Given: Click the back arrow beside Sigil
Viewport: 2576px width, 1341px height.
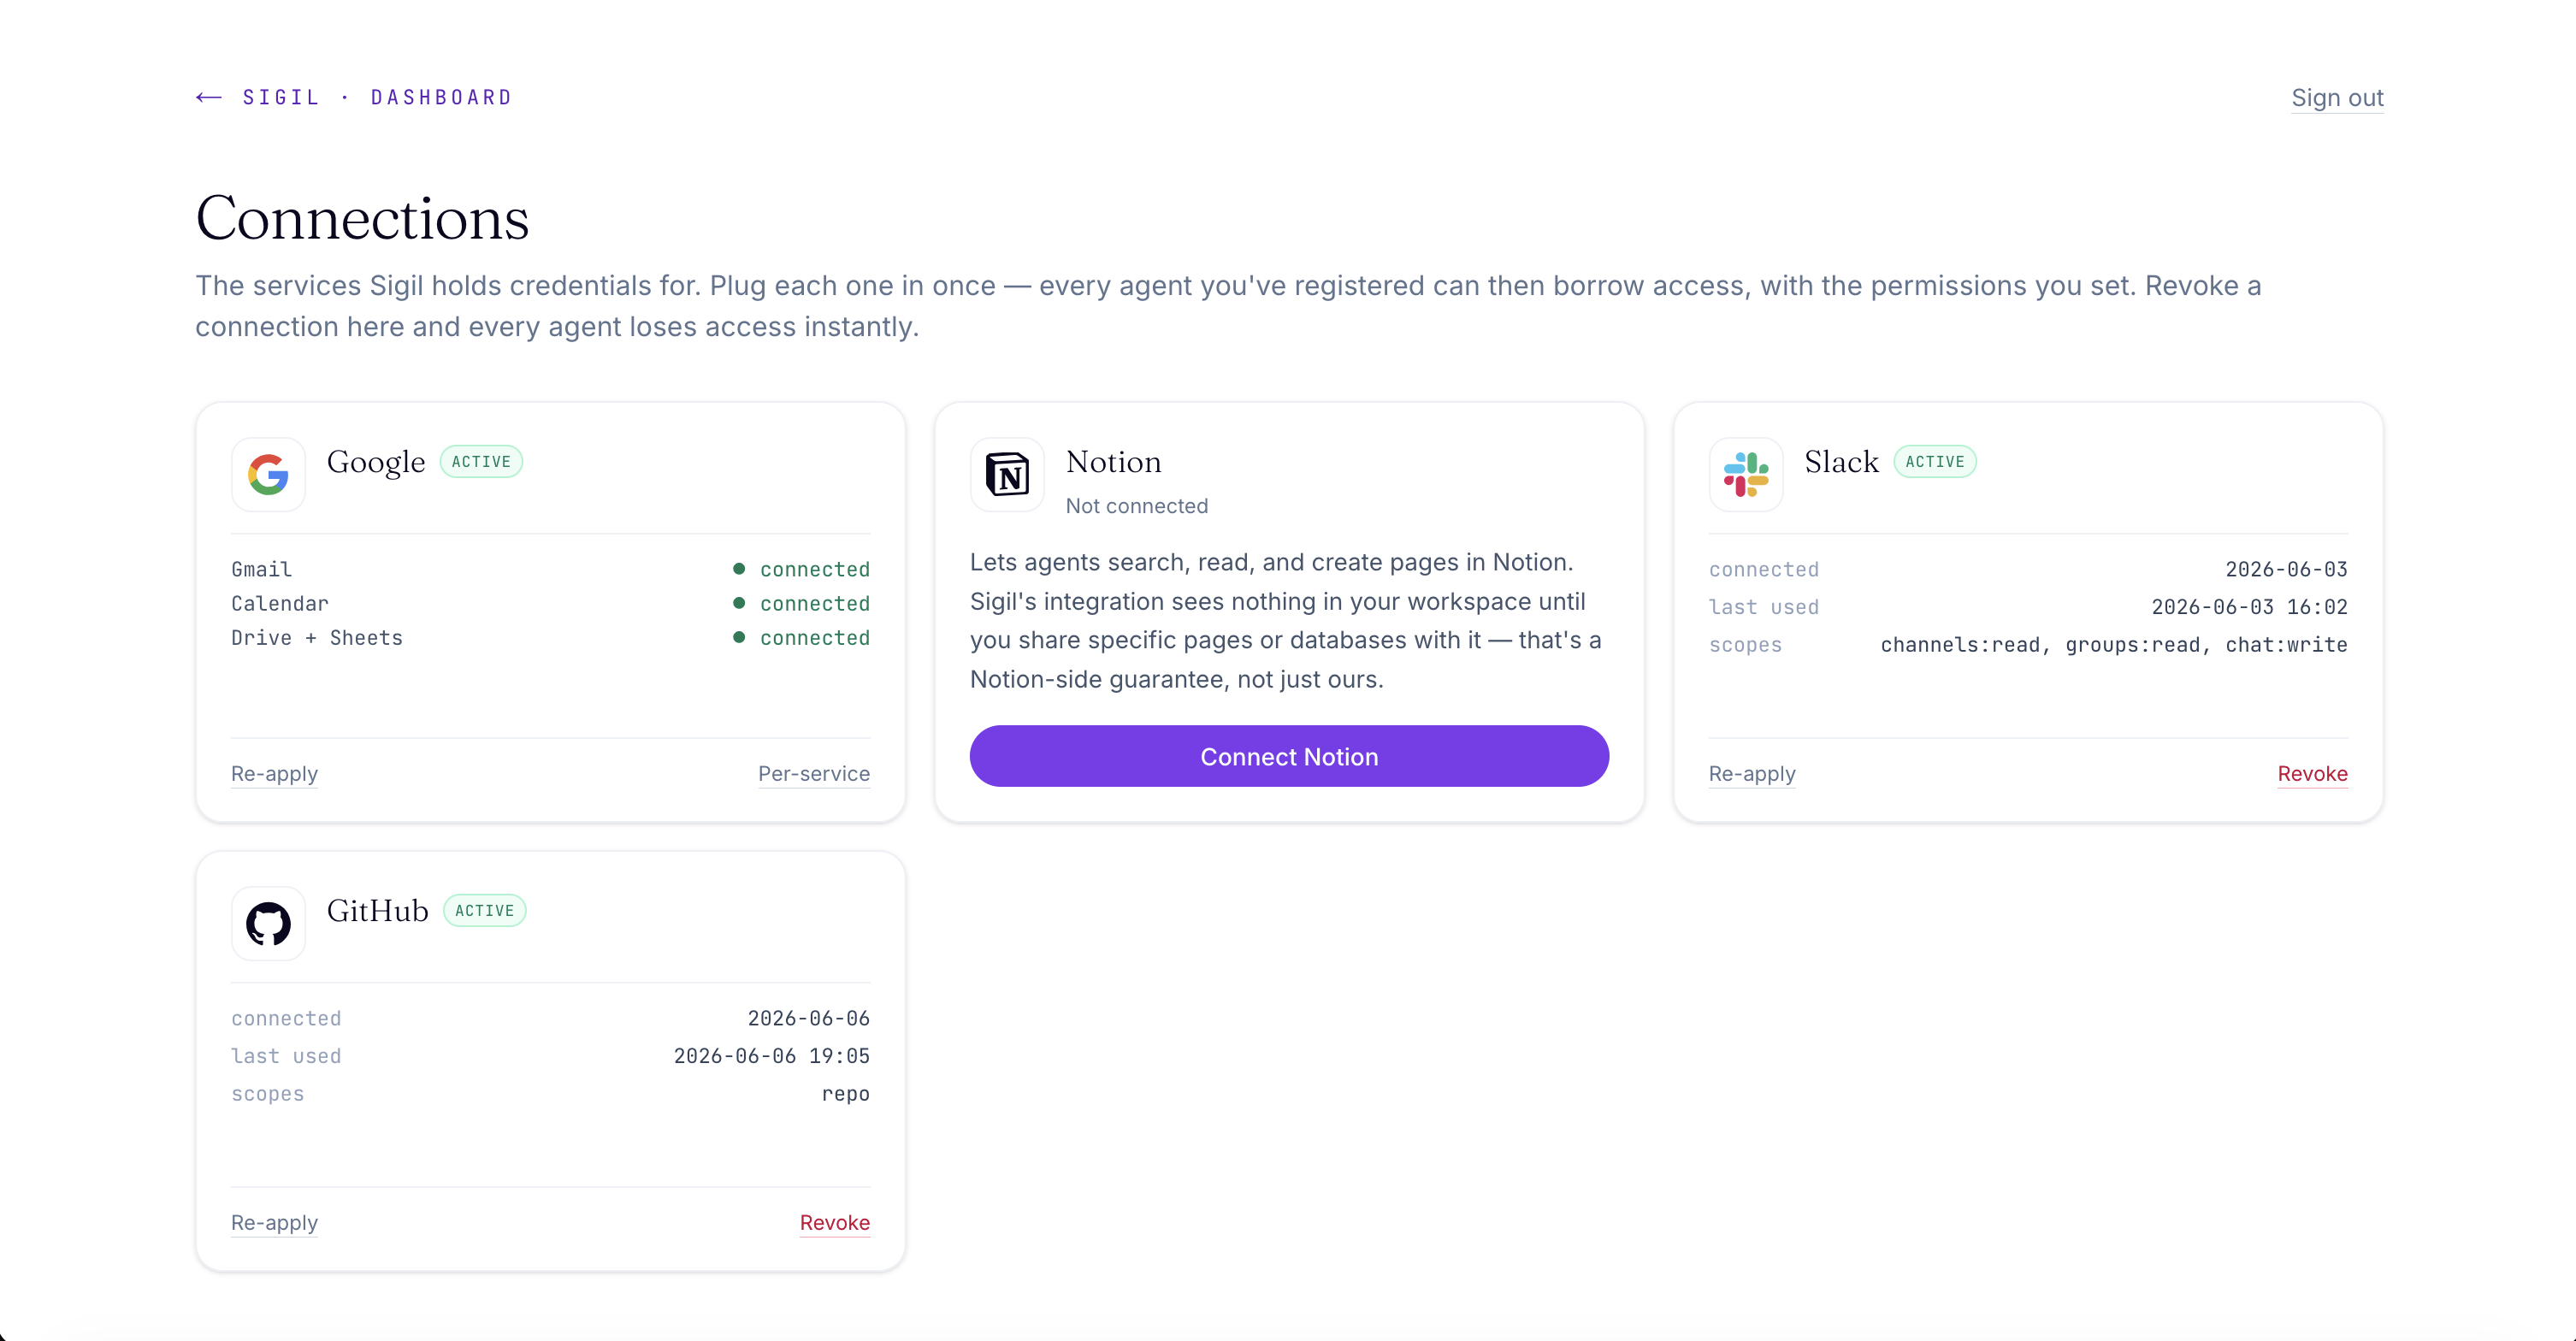Looking at the screenshot, I should 208,97.
